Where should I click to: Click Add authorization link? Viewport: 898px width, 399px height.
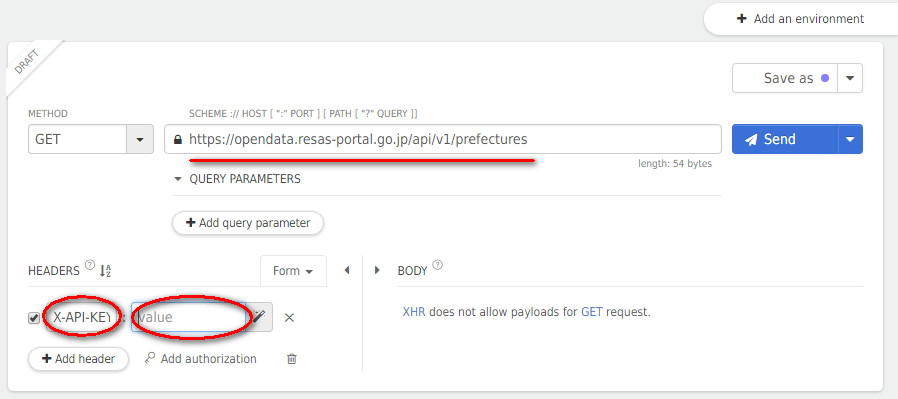[200, 359]
